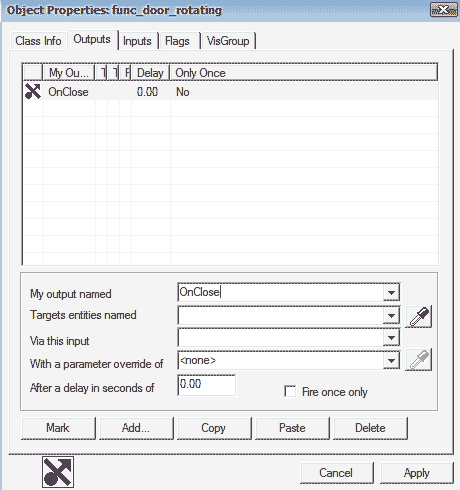
Task: Open the VisGroup tab
Action: [228, 41]
